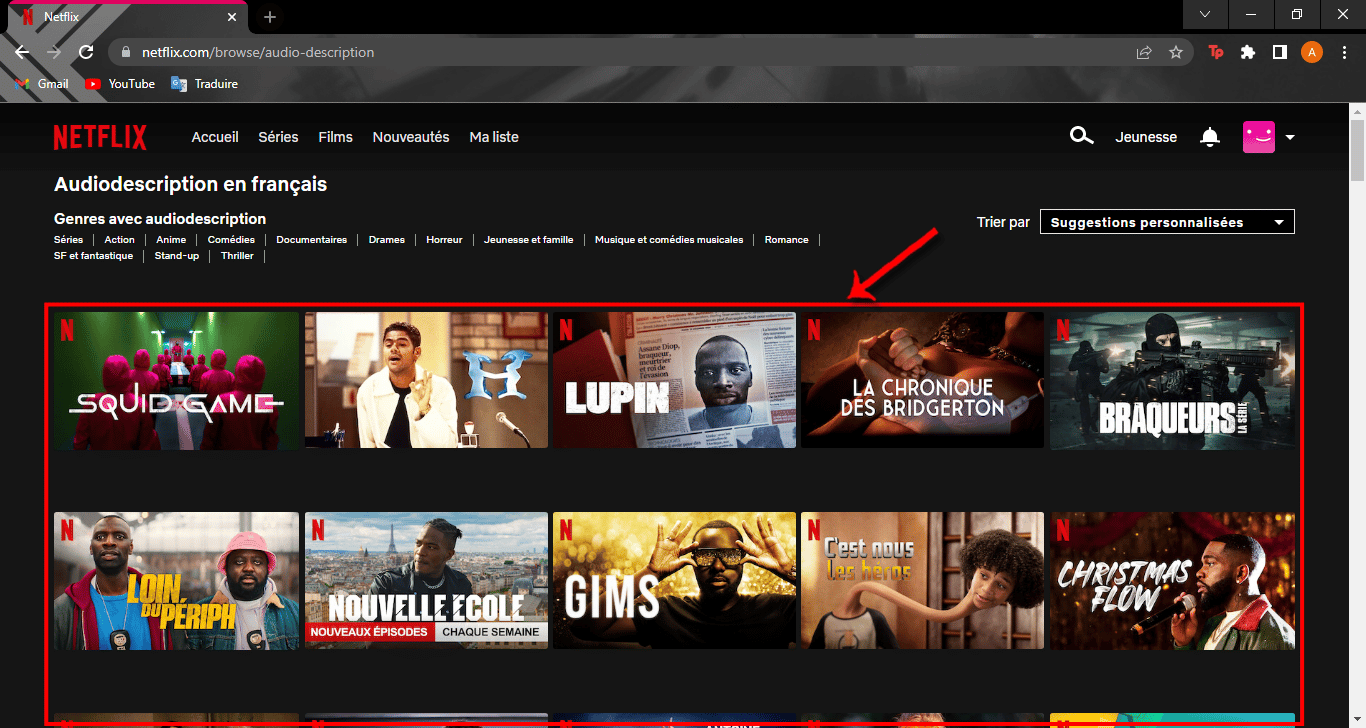Open the Braqueurs la série card

[1172, 380]
